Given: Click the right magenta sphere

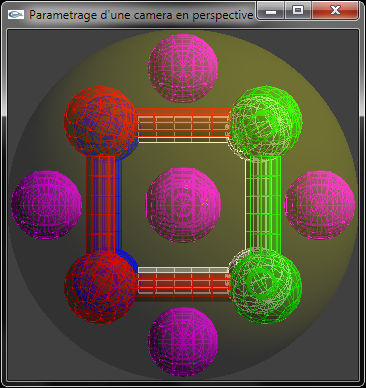Looking at the screenshot, I should tap(319, 205).
